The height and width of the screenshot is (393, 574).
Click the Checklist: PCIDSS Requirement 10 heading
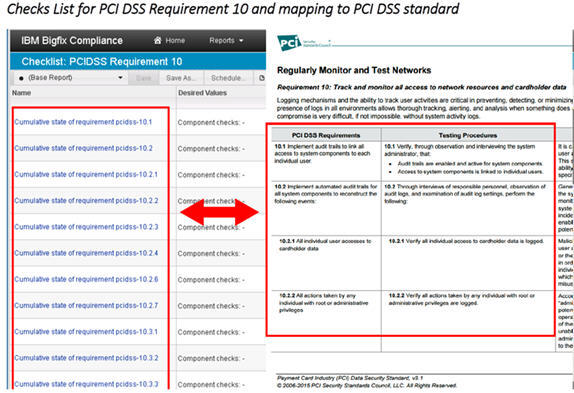102,61
